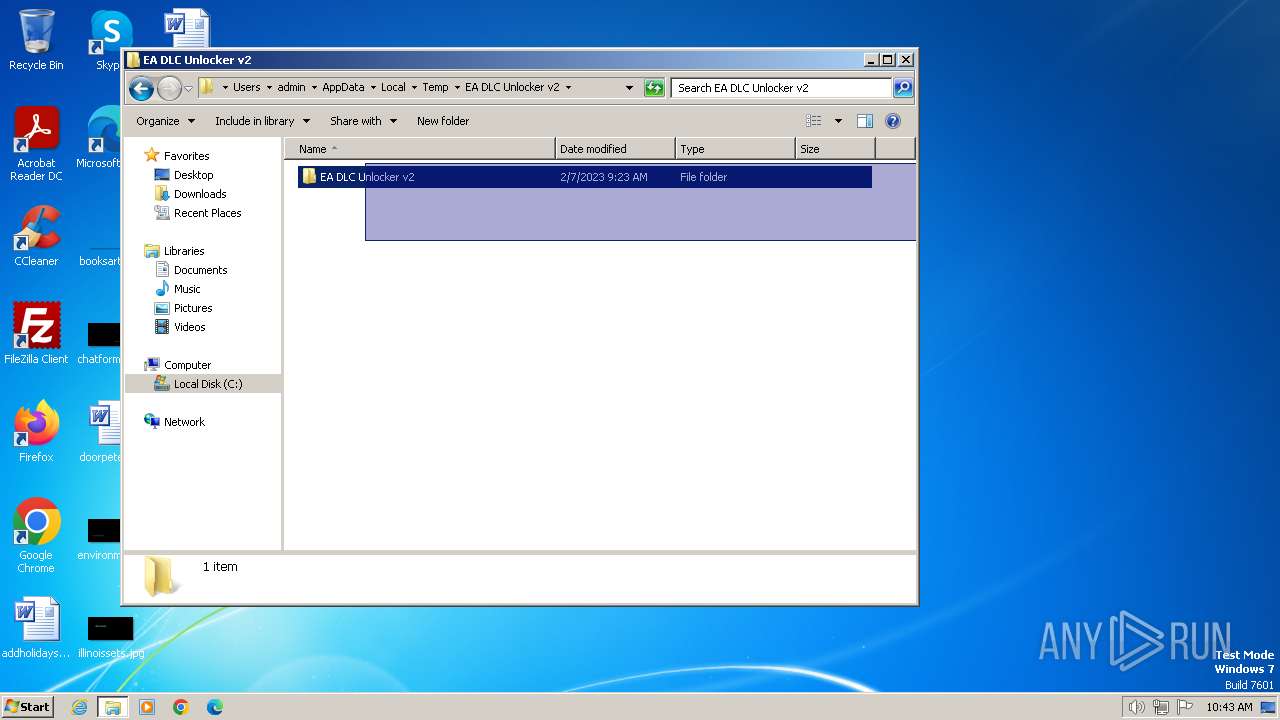
Task: Select the Acrobat Reader DC desktop icon
Action: pos(36,144)
